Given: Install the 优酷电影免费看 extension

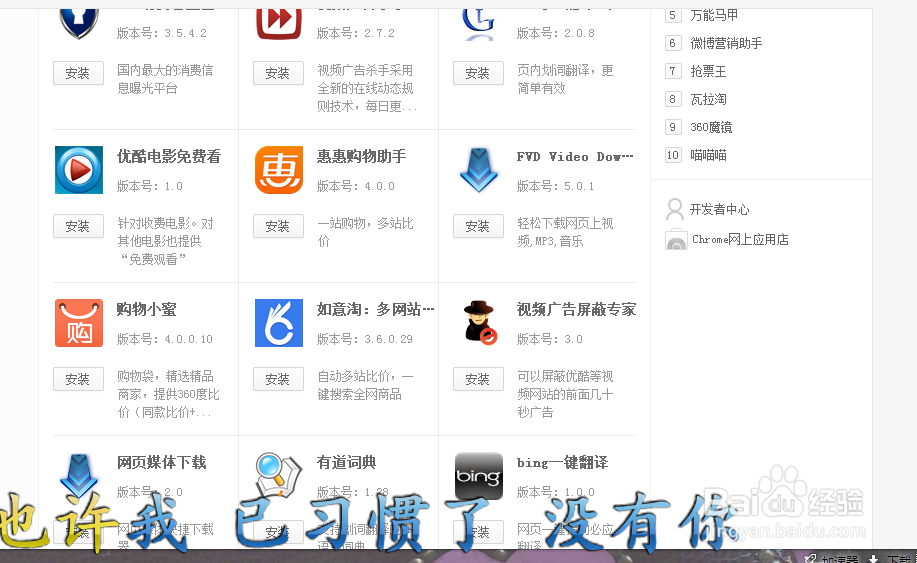Looking at the screenshot, I should click(x=78, y=226).
